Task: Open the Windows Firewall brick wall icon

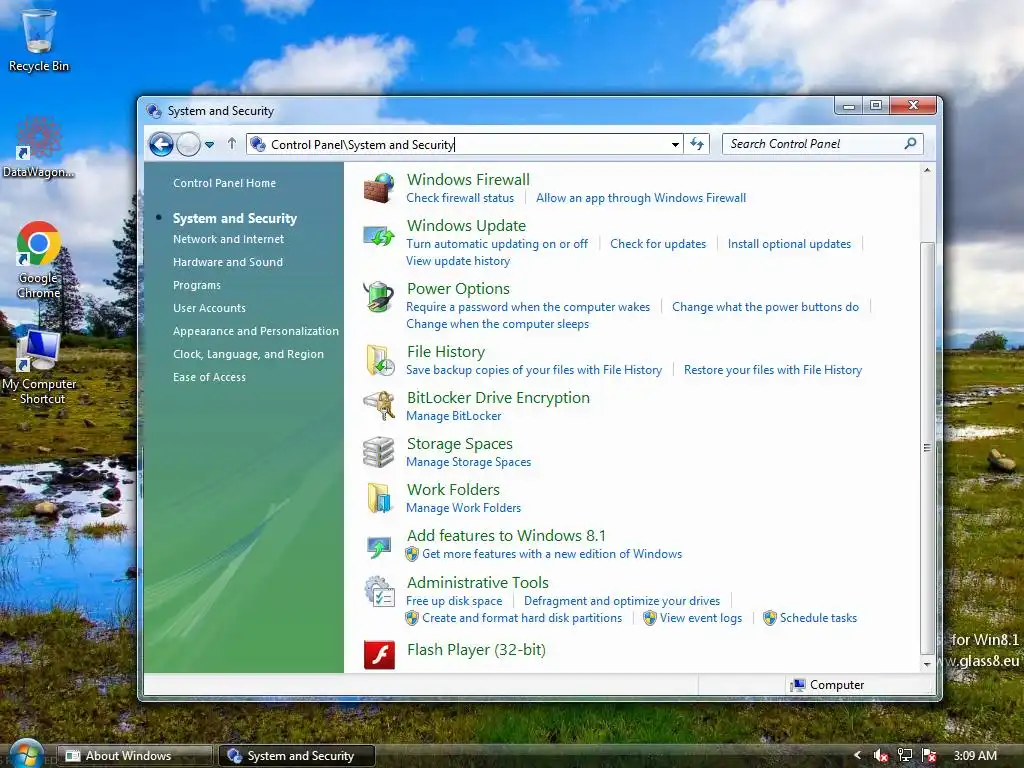Action: click(x=379, y=188)
